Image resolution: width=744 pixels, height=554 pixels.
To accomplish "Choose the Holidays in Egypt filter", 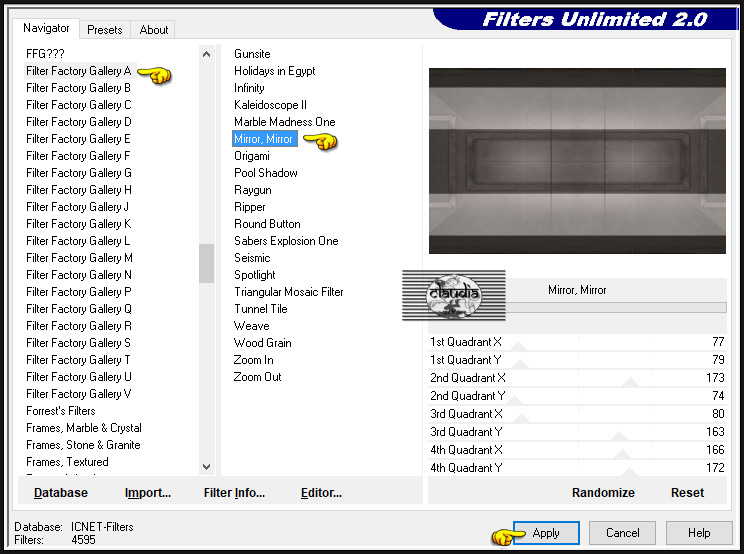I will pyautogui.click(x=274, y=71).
